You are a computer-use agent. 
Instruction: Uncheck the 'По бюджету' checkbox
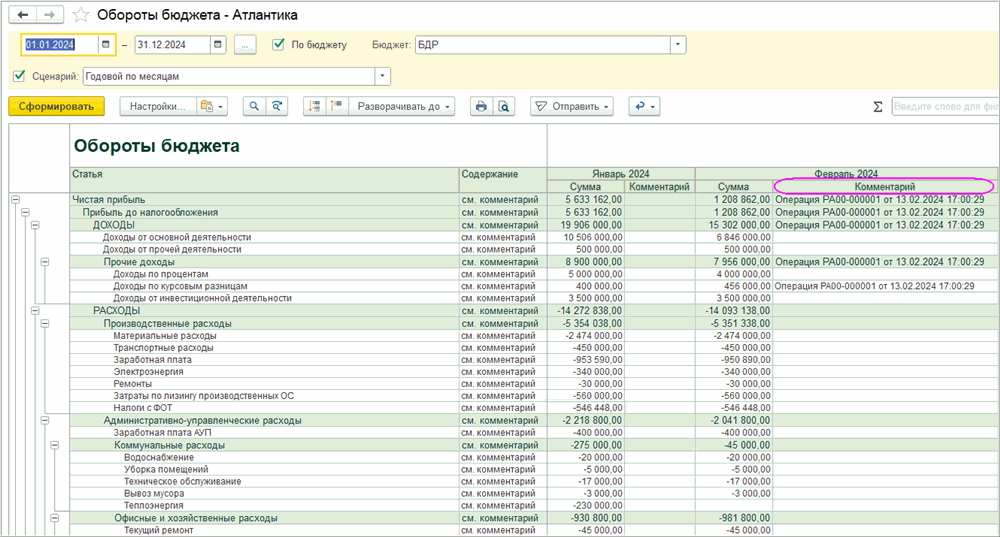click(279, 45)
